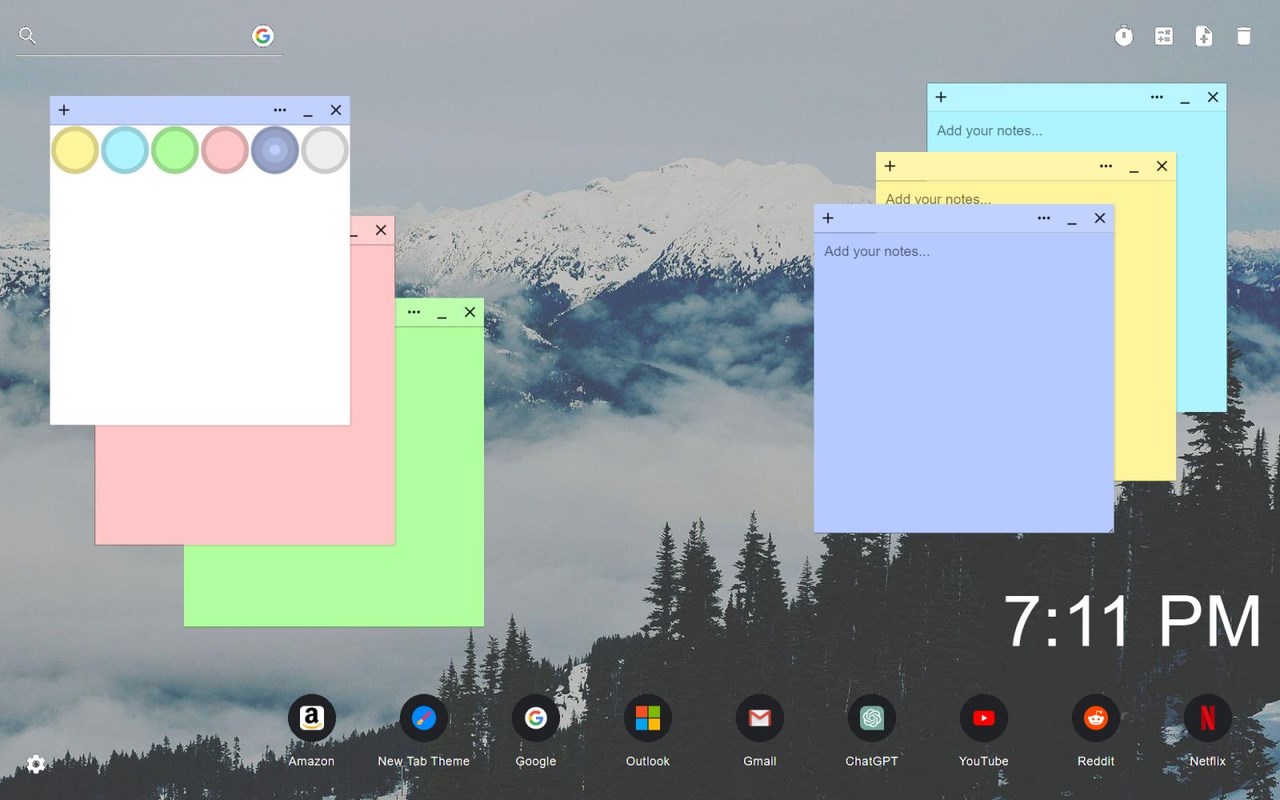Image resolution: width=1280 pixels, height=800 pixels.
Task: Click the pink note body
Action: 245,485
